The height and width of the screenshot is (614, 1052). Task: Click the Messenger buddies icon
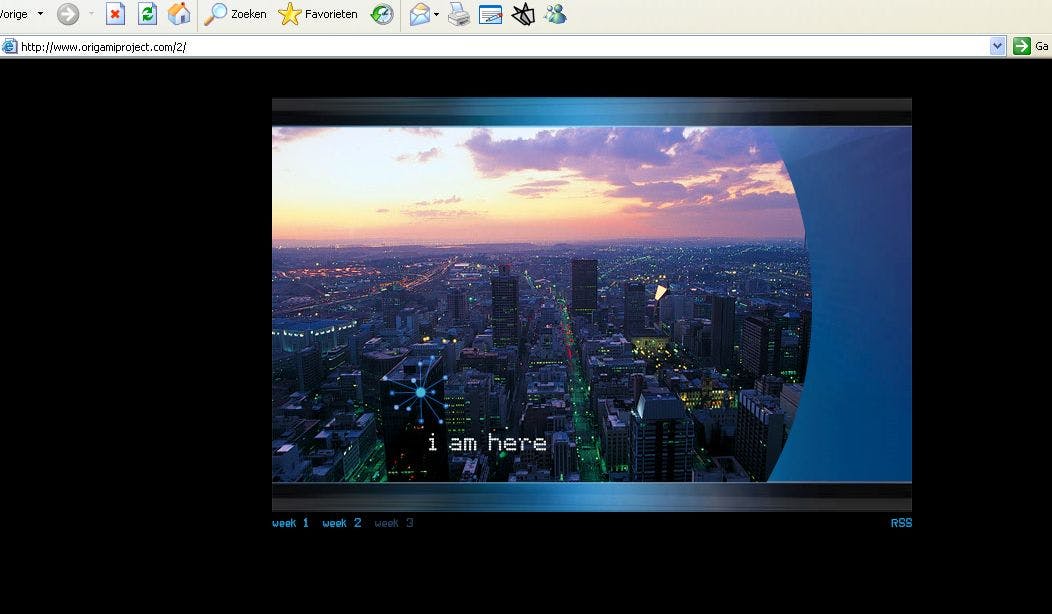555,14
